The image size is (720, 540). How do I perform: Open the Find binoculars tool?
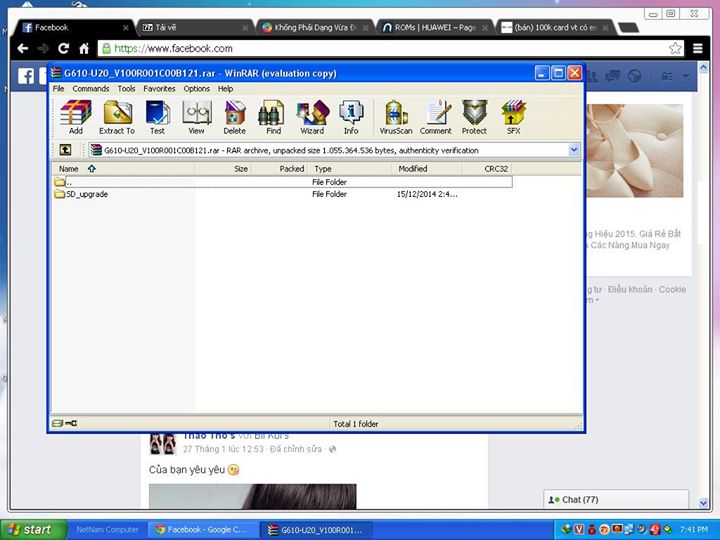[273, 116]
